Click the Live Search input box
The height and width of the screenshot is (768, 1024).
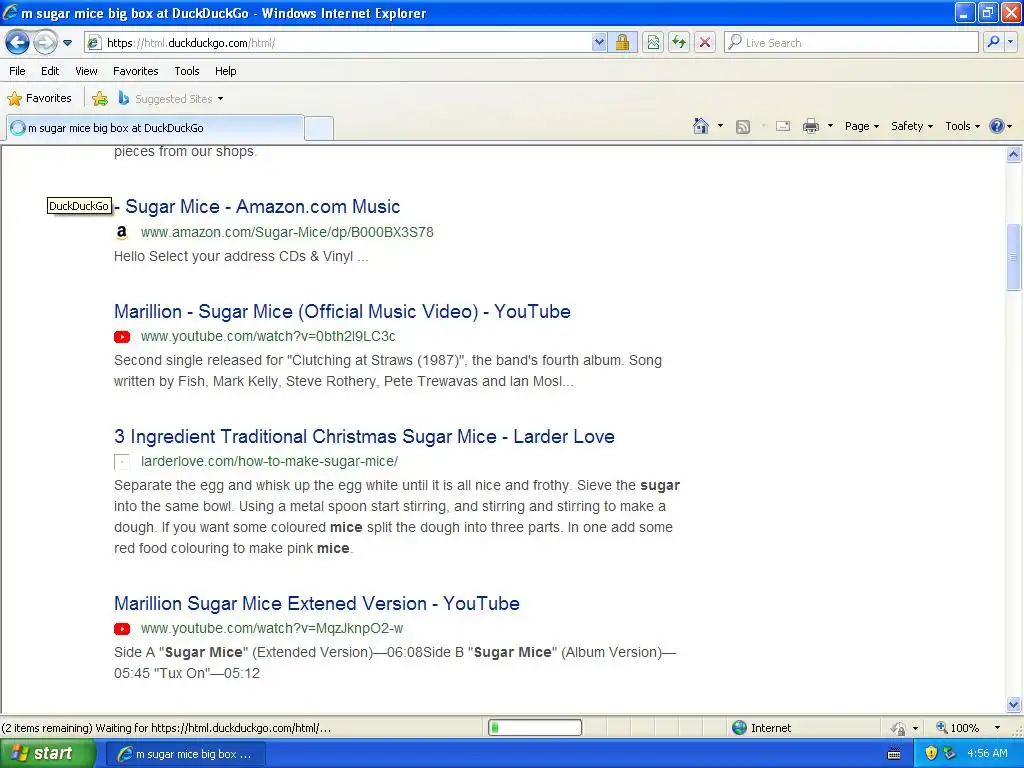pos(852,43)
